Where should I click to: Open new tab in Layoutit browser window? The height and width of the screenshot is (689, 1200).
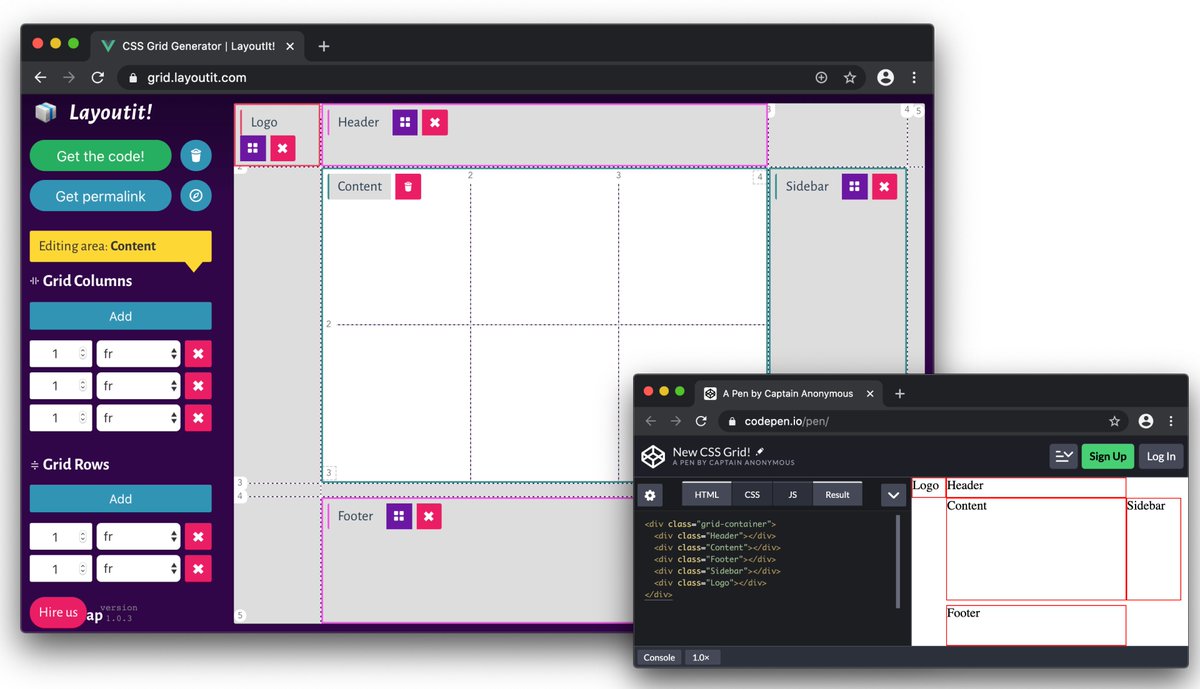pyautogui.click(x=324, y=46)
